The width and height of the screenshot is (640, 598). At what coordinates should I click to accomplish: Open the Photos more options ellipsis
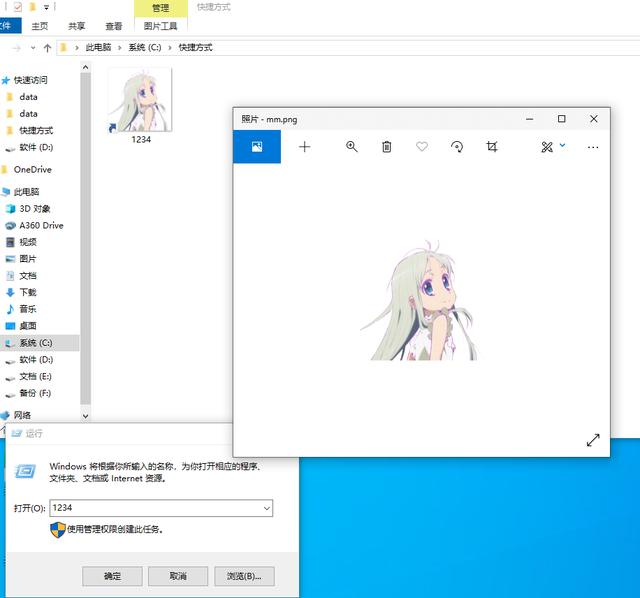click(593, 147)
